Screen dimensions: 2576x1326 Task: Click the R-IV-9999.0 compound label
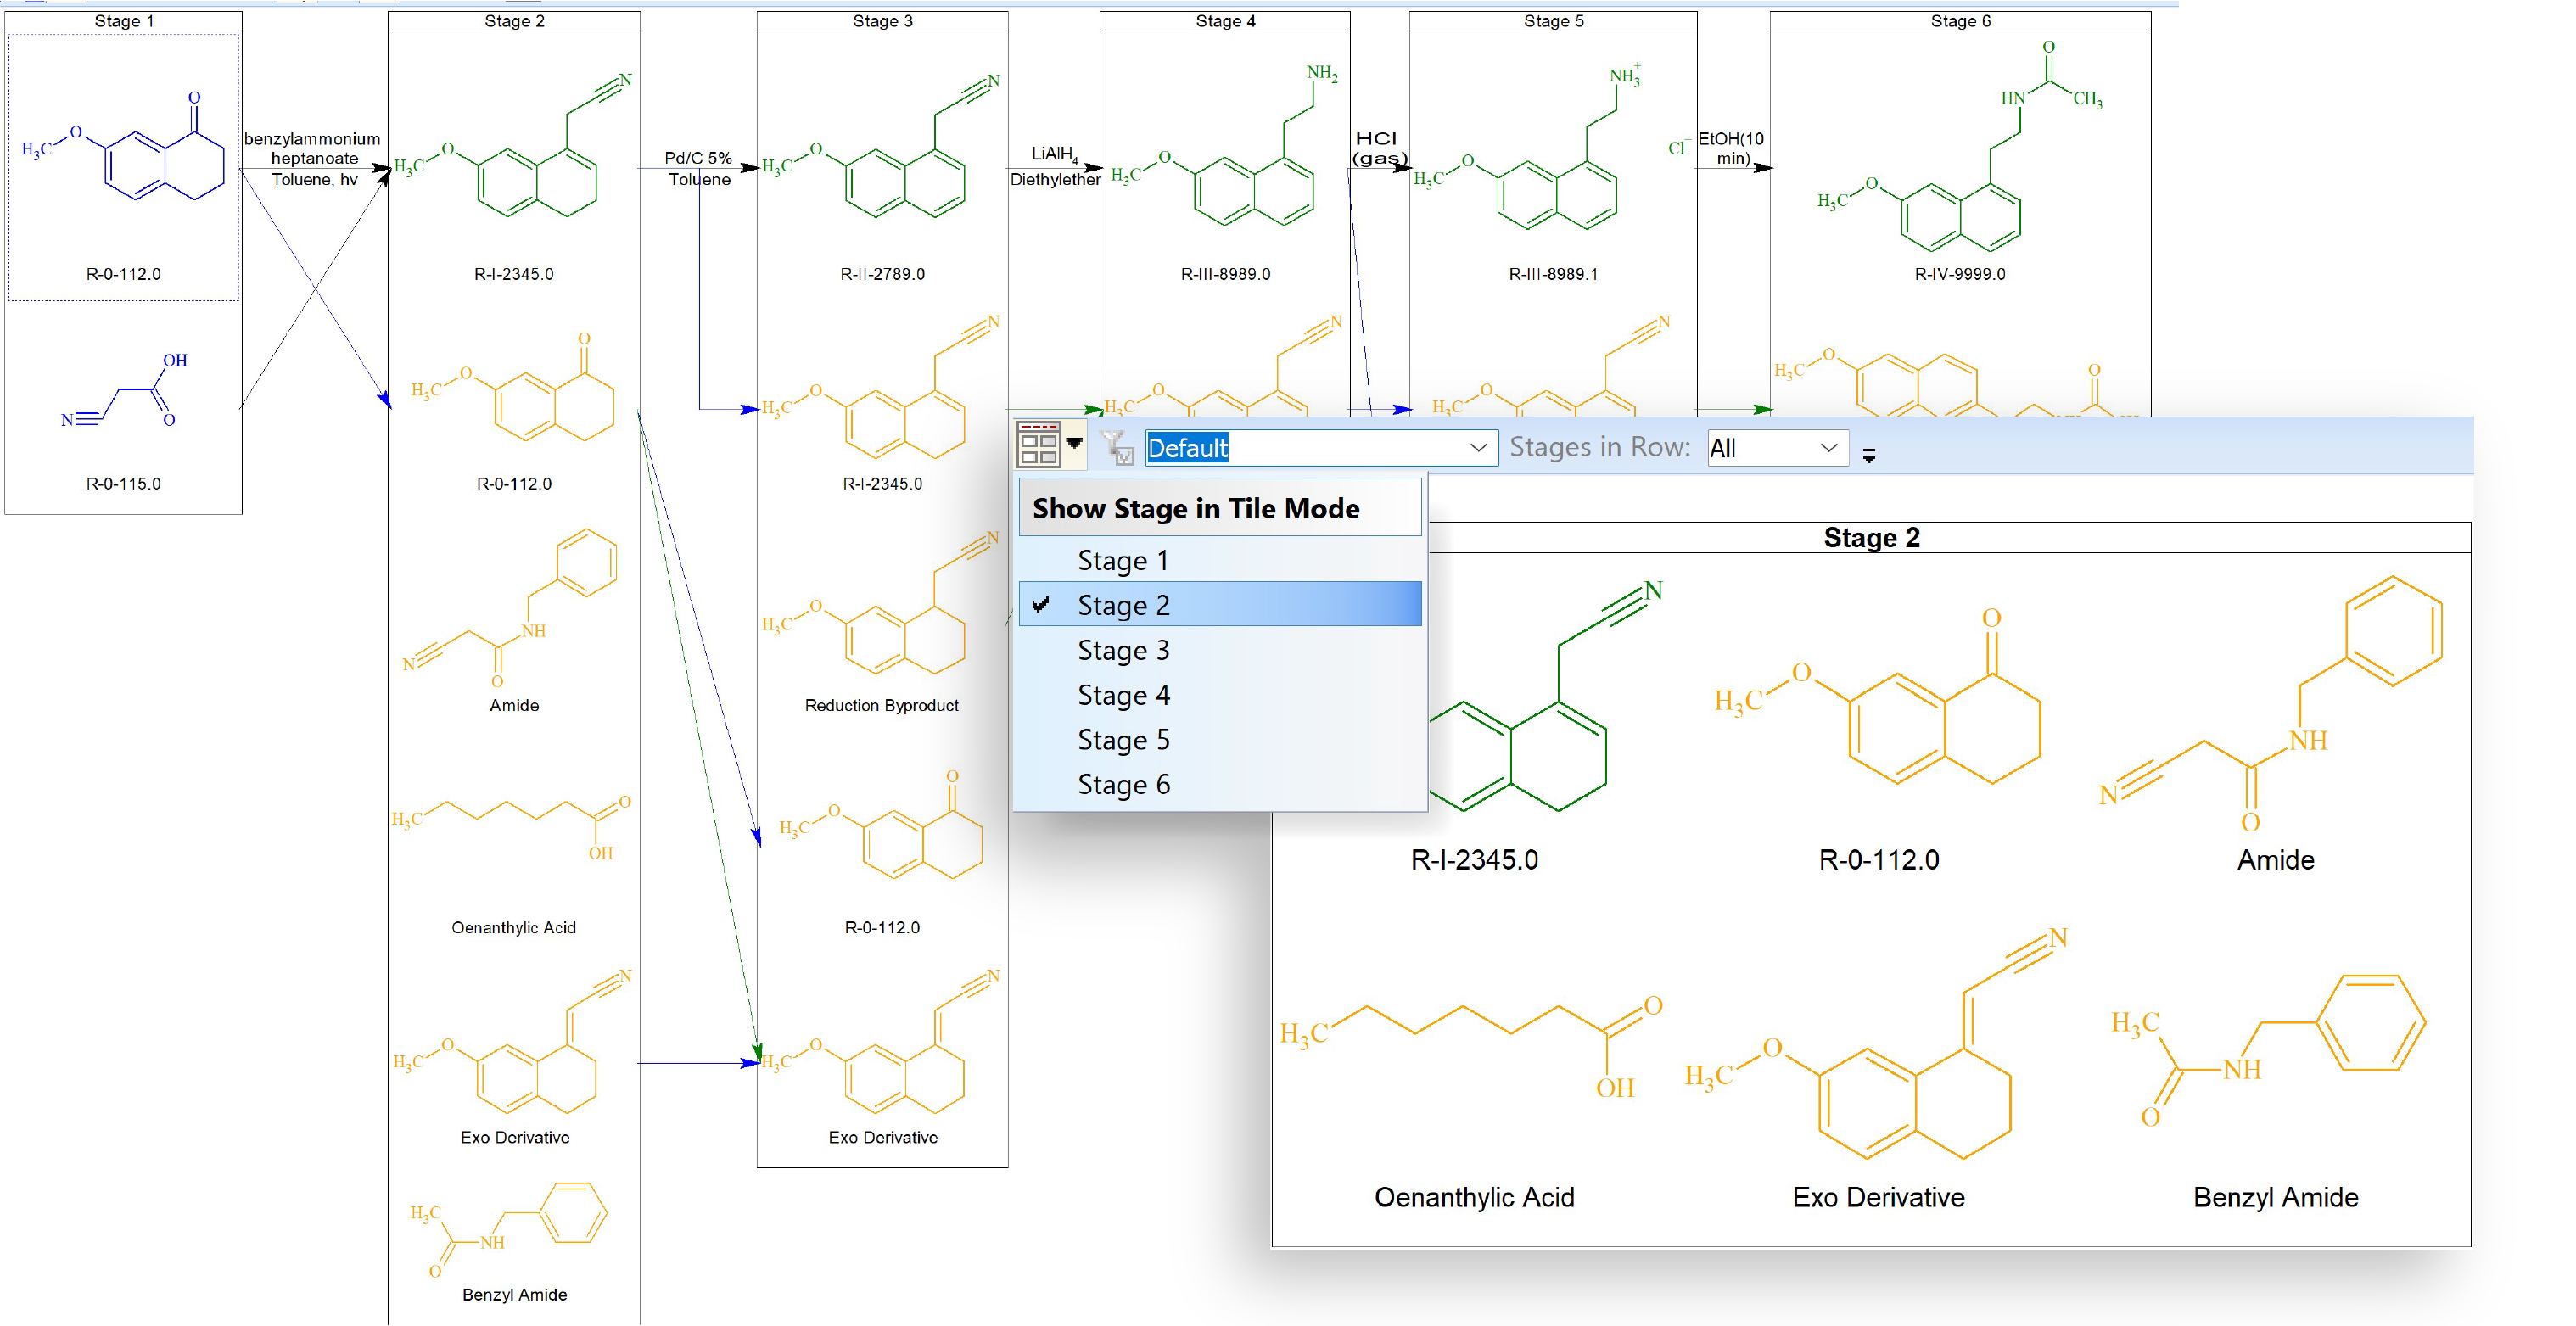click(x=1959, y=274)
